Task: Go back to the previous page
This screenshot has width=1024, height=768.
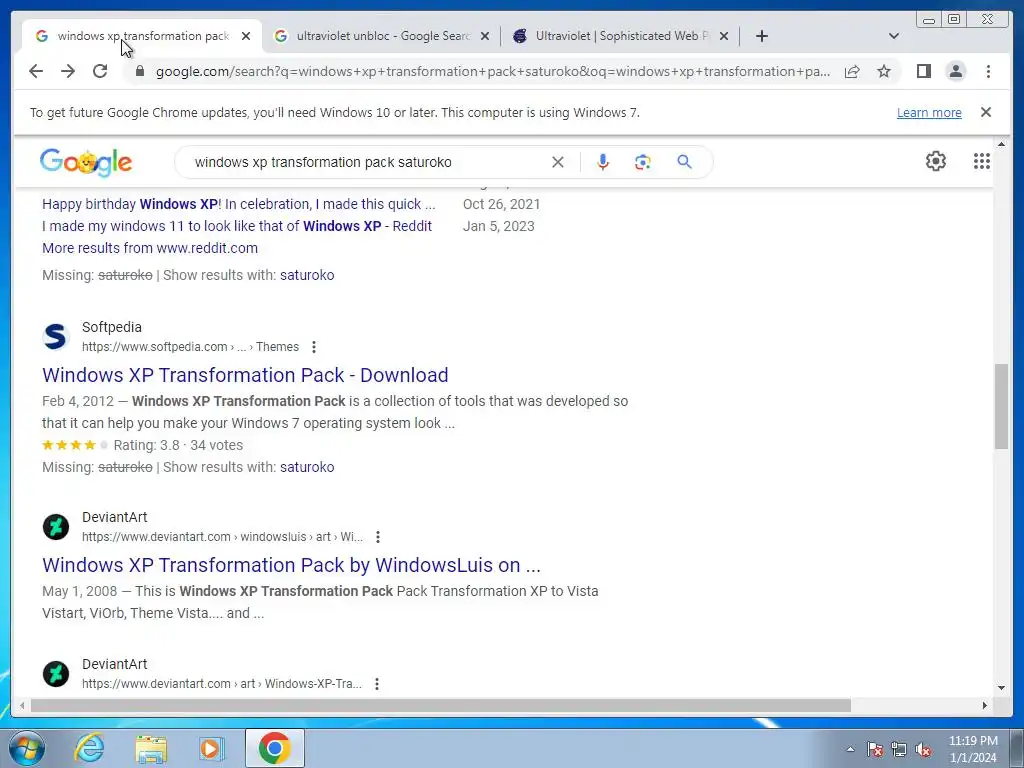Action: pyautogui.click(x=36, y=71)
